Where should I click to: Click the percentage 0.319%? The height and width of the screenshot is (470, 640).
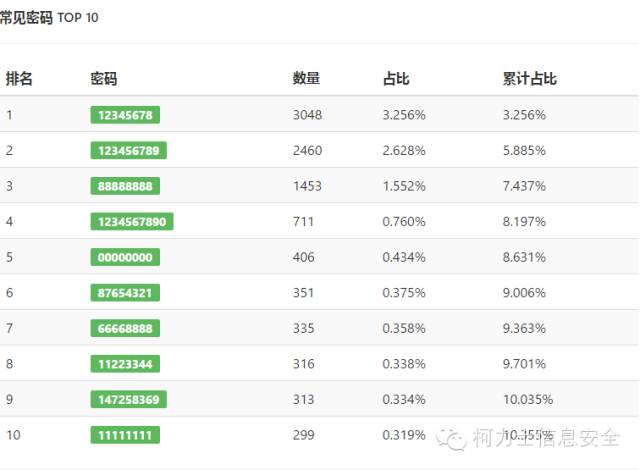point(404,435)
